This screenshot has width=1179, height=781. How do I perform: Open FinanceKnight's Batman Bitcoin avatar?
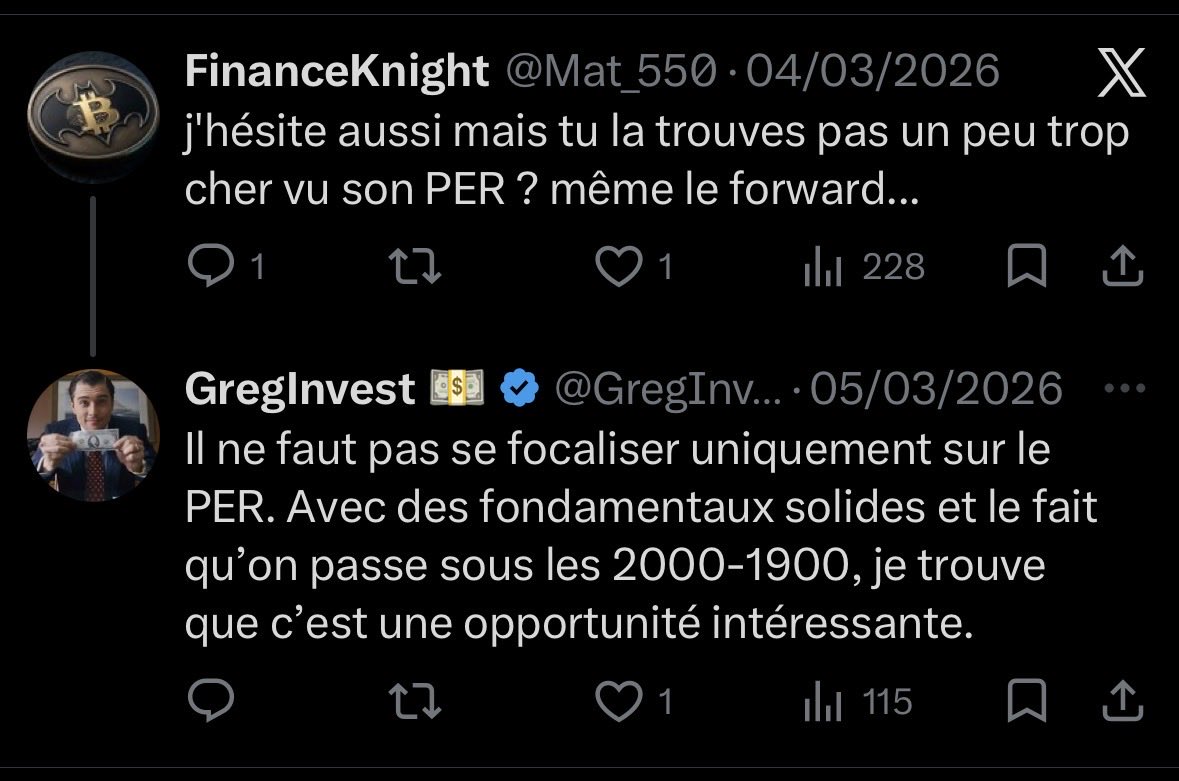92,118
